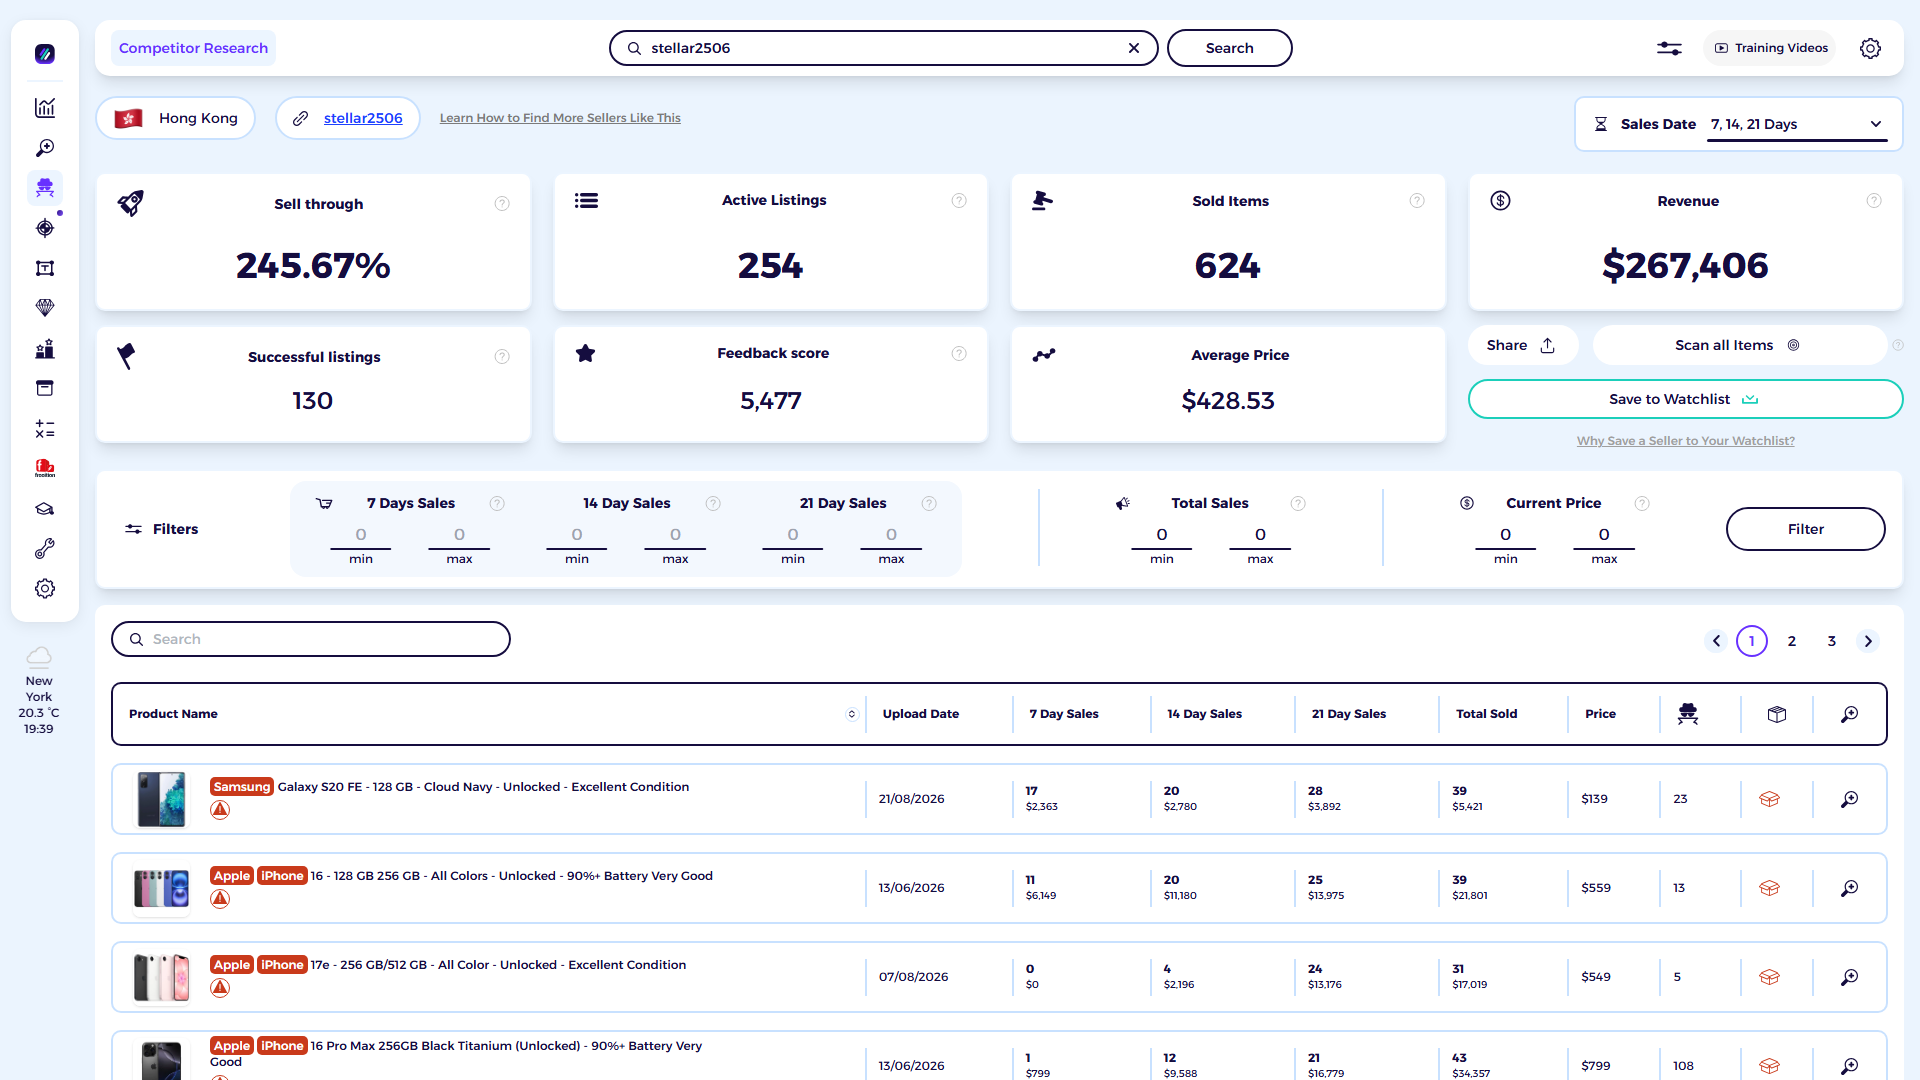The width and height of the screenshot is (1920, 1080).
Task: Open the target crosshair sidebar icon
Action: click(45, 228)
